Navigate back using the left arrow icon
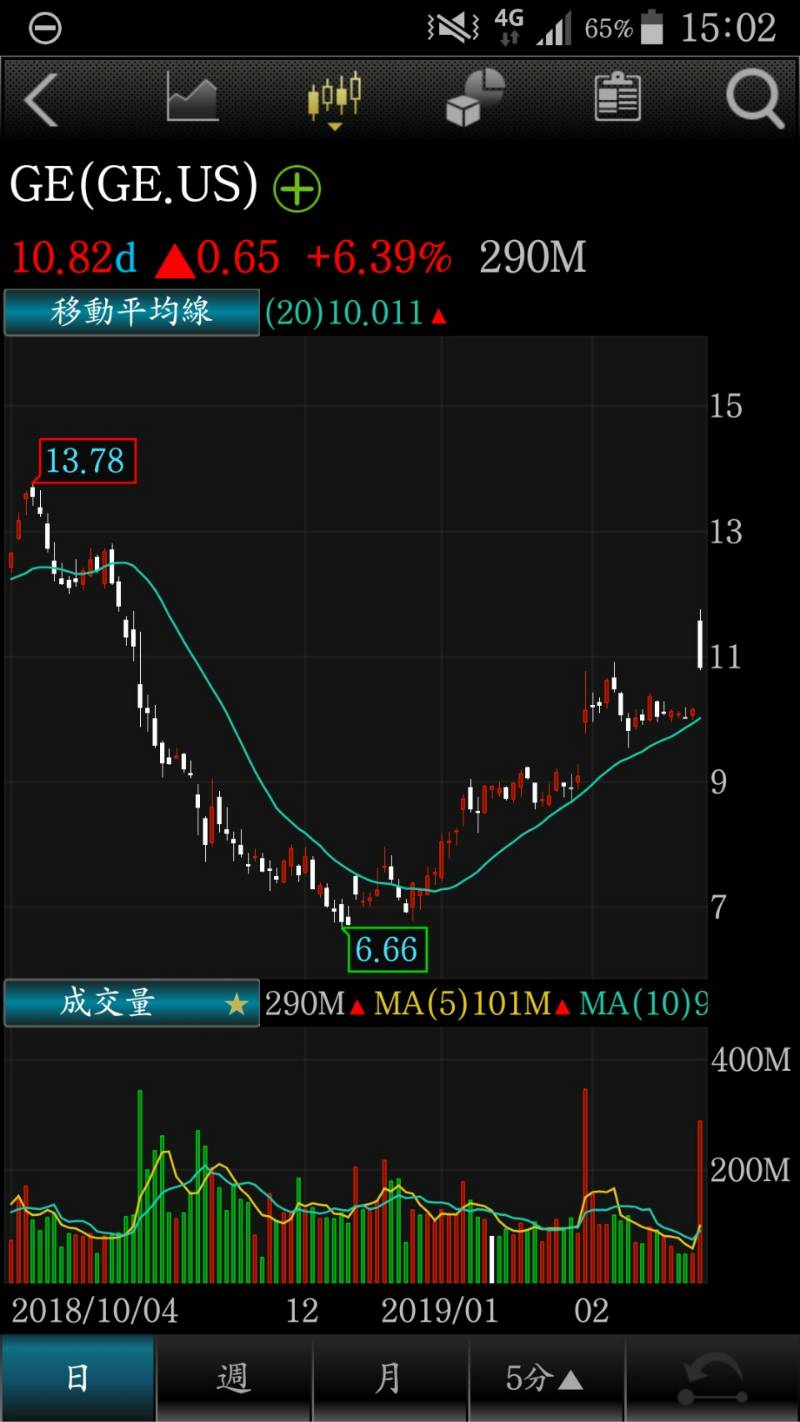The image size is (800, 1422). [x=42, y=100]
